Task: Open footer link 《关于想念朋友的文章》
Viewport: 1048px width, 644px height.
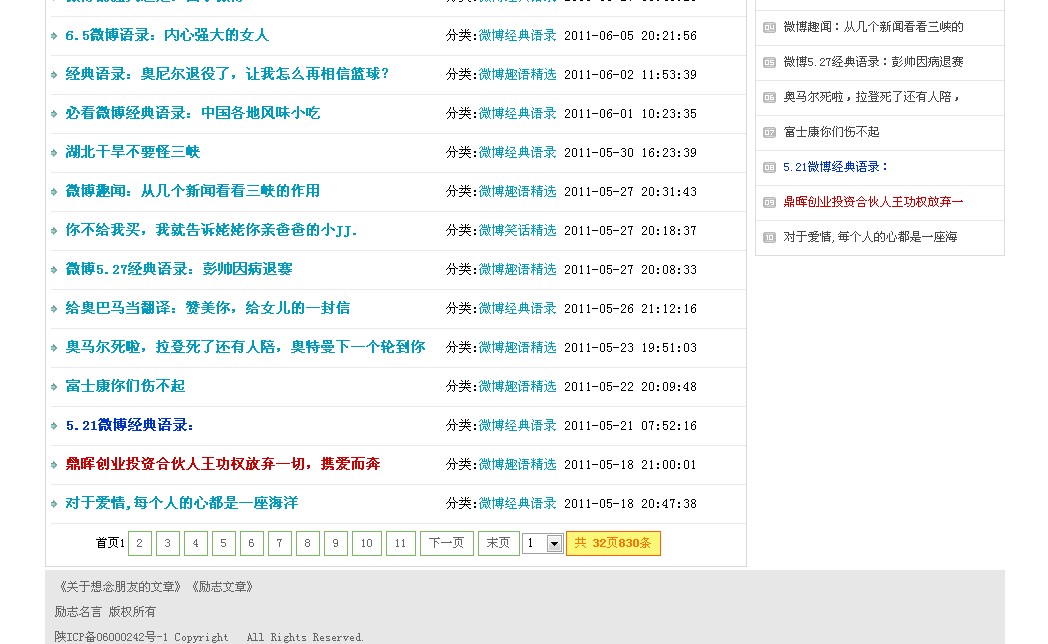Action: click(x=119, y=587)
